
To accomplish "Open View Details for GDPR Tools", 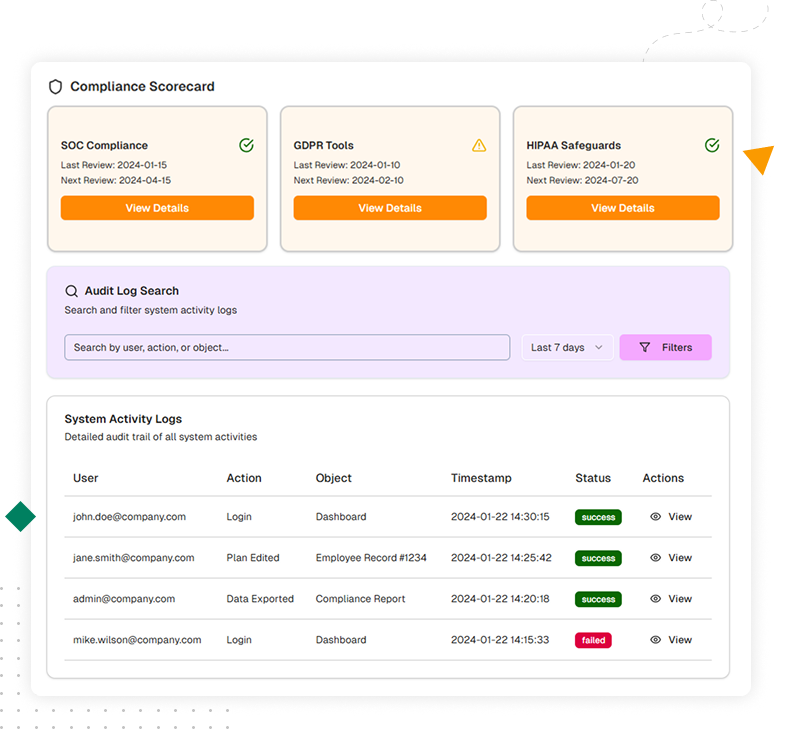I will [x=390, y=208].
